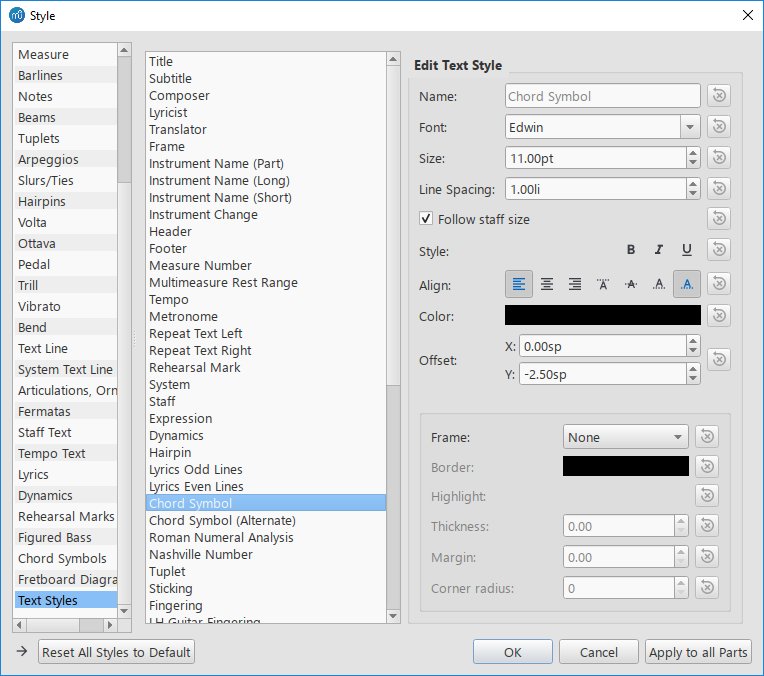Click the Offset Y input field
Screen dimensions: 764x676
pyautogui.click(x=603, y=374)
